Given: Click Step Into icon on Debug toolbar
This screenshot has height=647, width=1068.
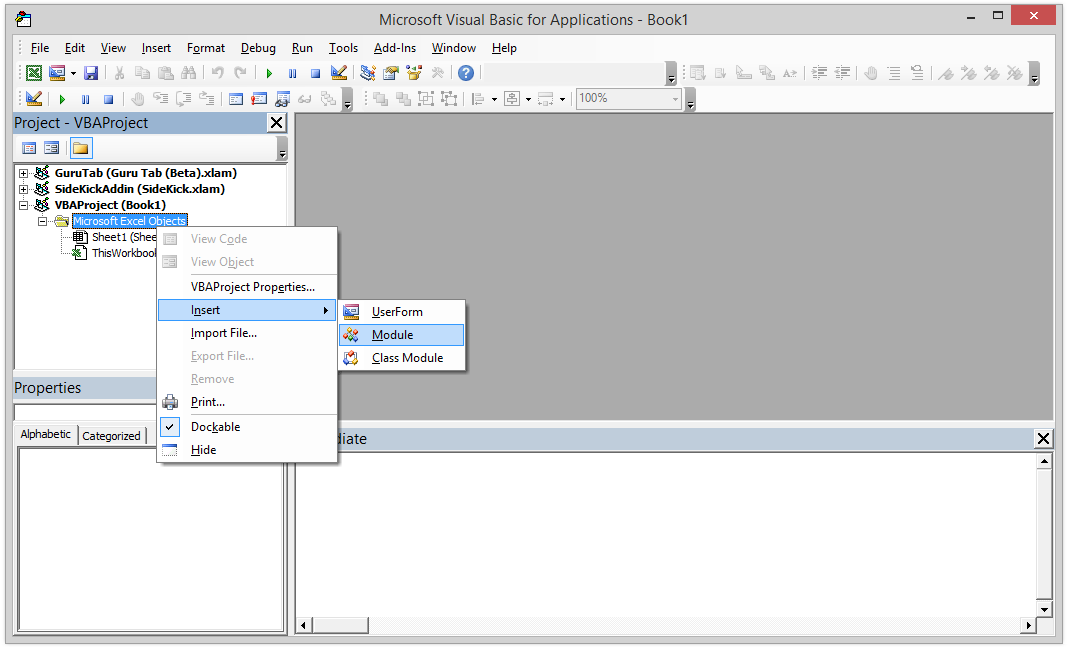Looking at the screenshot, I should click(x=161, y=99).
